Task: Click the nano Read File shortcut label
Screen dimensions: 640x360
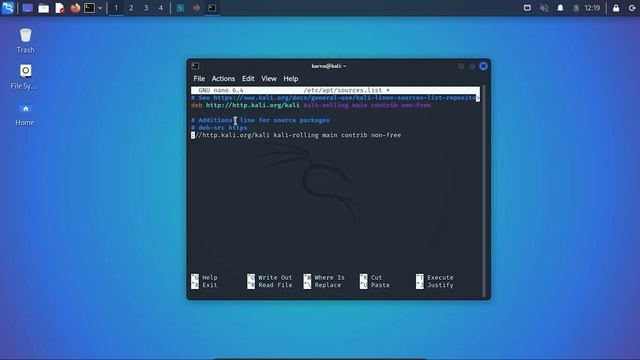Action: pos(275,285)
